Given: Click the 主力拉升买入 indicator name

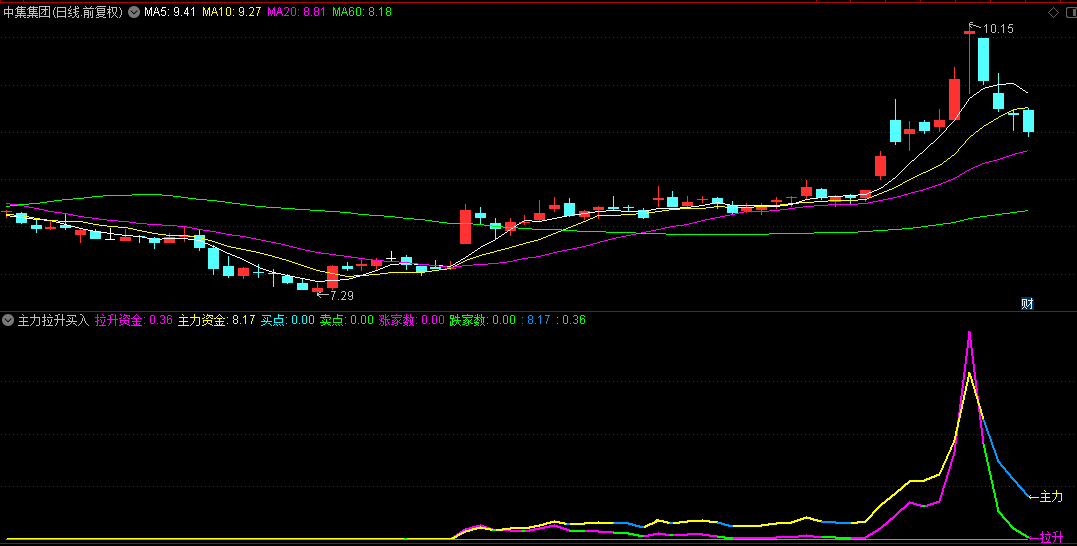Looking at the screenshot, I should (54, 320).
